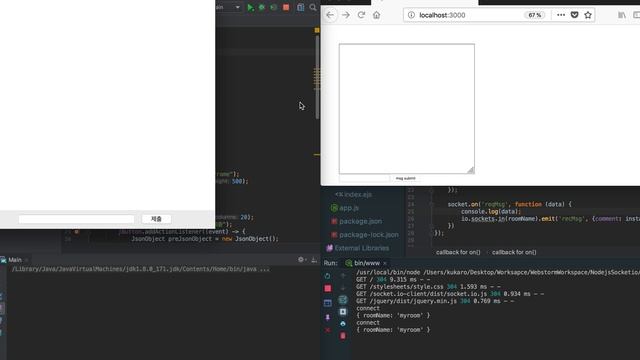Click the Firefox Home icon

(376, 15)
